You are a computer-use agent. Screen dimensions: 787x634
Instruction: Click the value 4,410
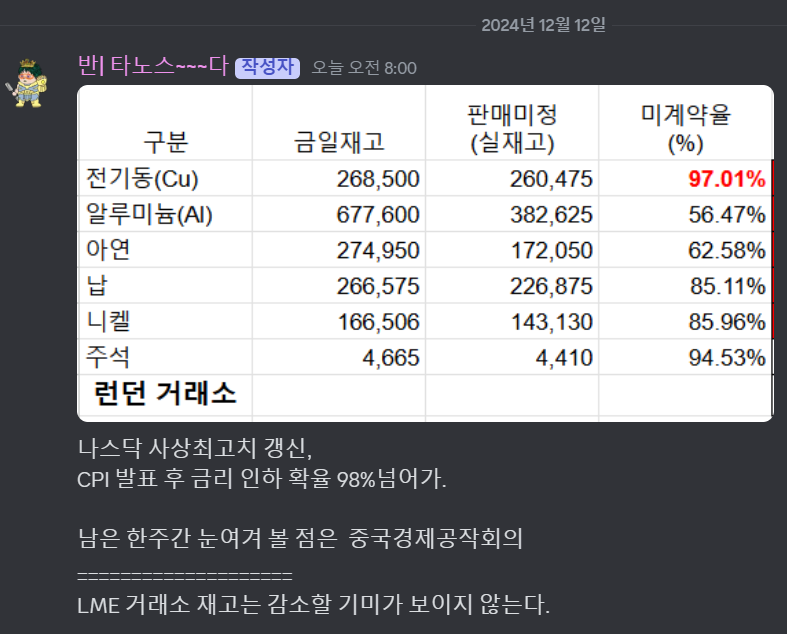coord(565,358)
